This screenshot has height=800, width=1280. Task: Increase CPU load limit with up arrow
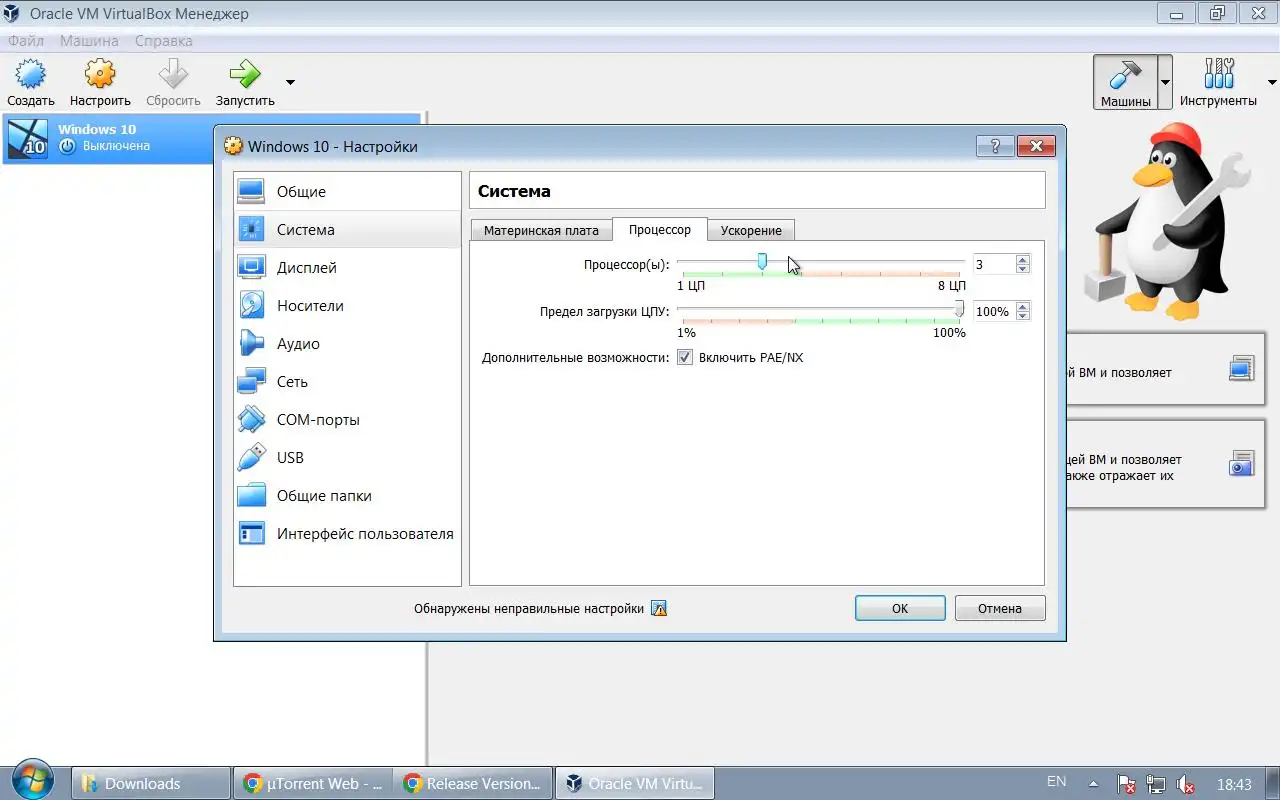1022,306
